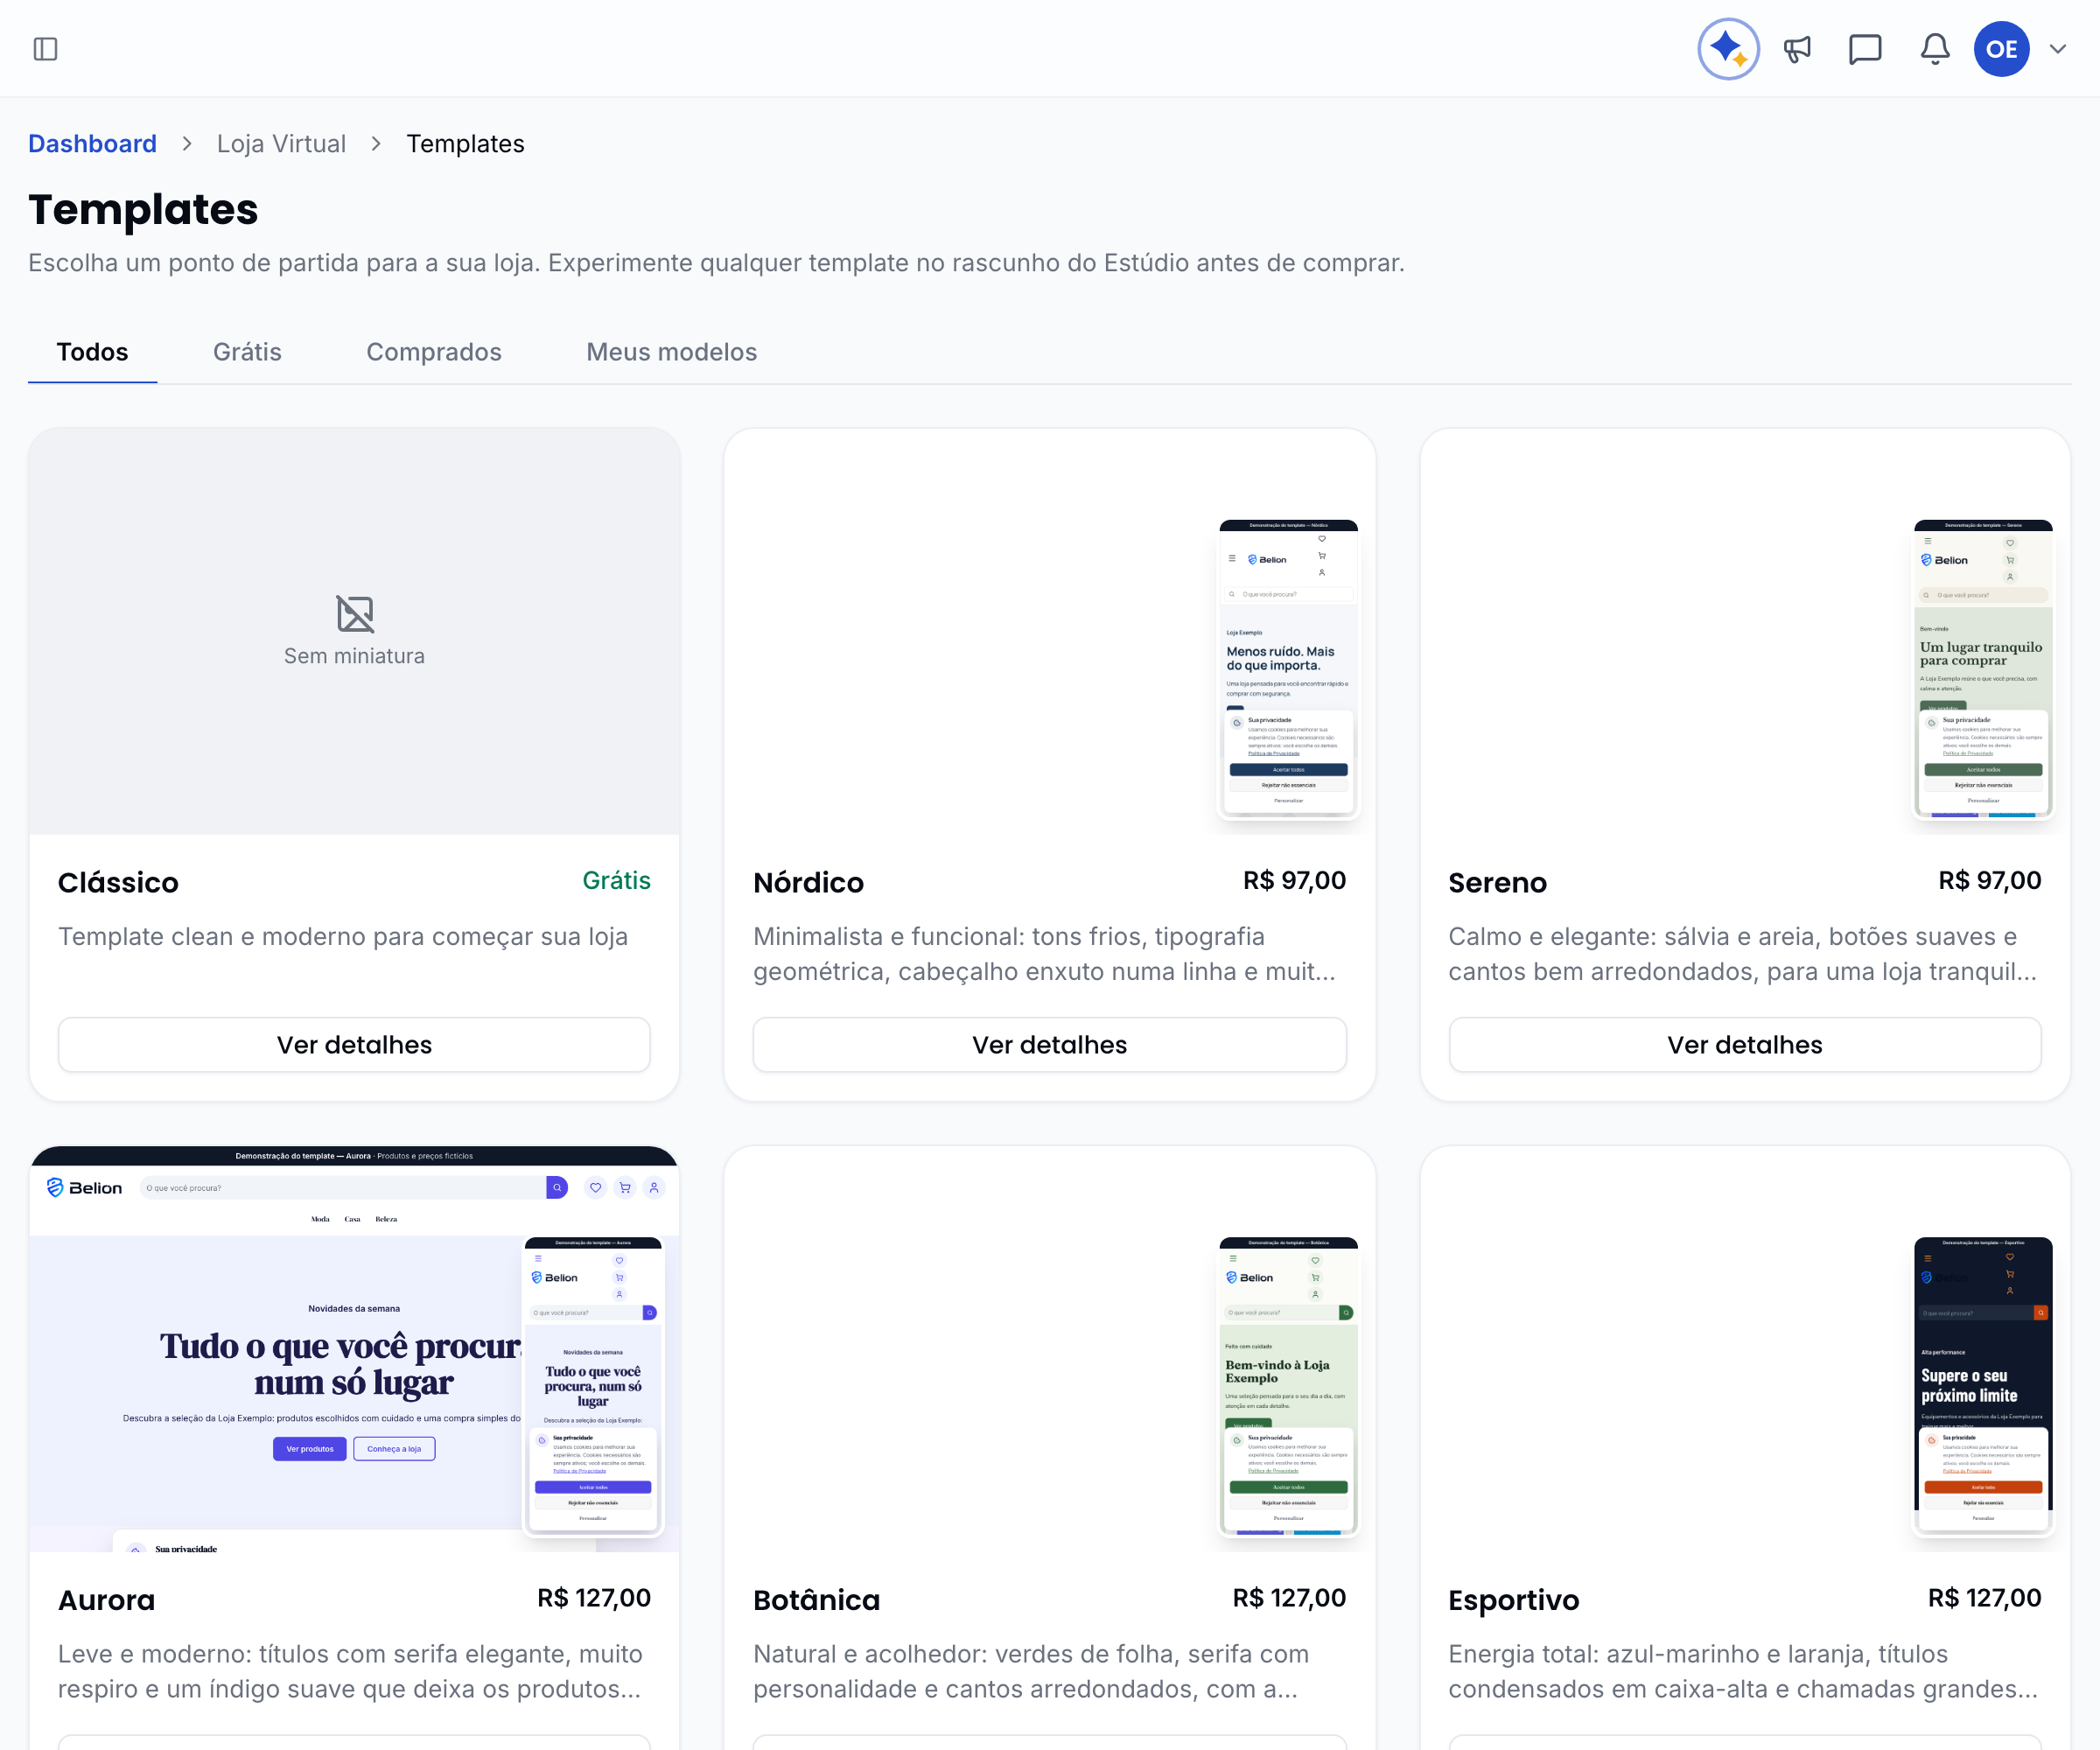Image resolution: width=2100 pixels, height=1750 pixels.
Task: Click Ver detalhes for Sereno
Action: coord(1745,1045)
